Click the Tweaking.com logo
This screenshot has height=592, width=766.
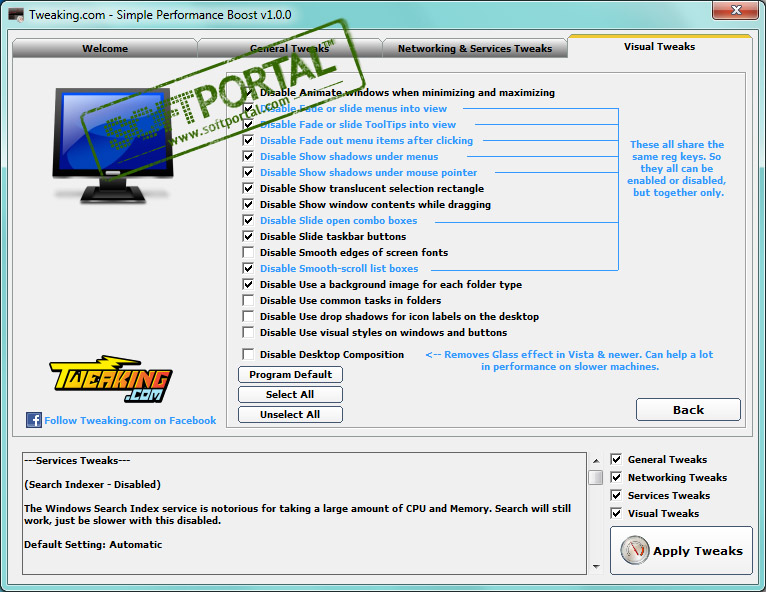110,379
